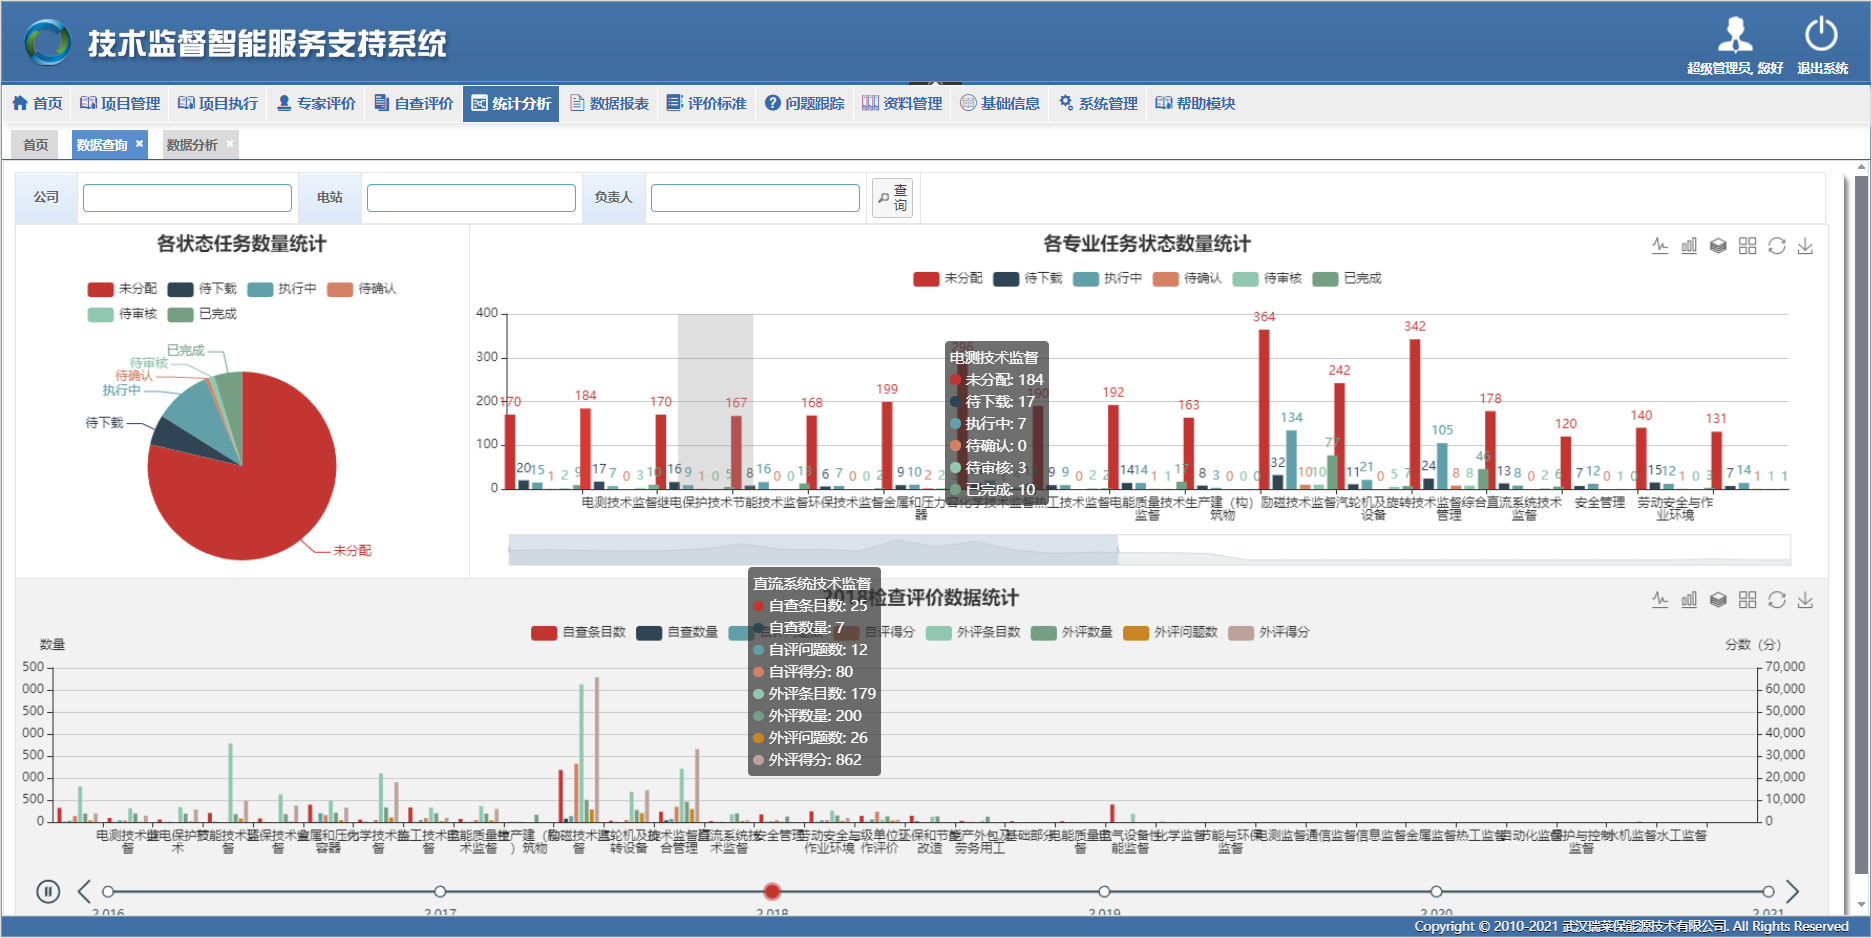Jump to 2021 on the timeline
Viewport: 1872px width, 938px height.
click(x=1768, y=891)
